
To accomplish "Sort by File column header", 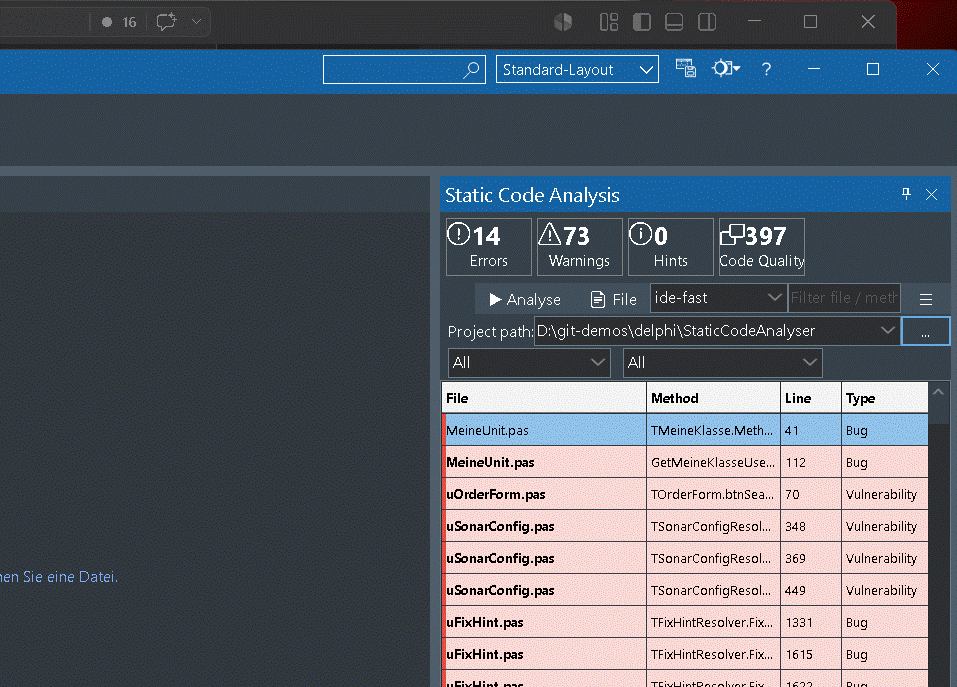I will click(x=544, y=398).
